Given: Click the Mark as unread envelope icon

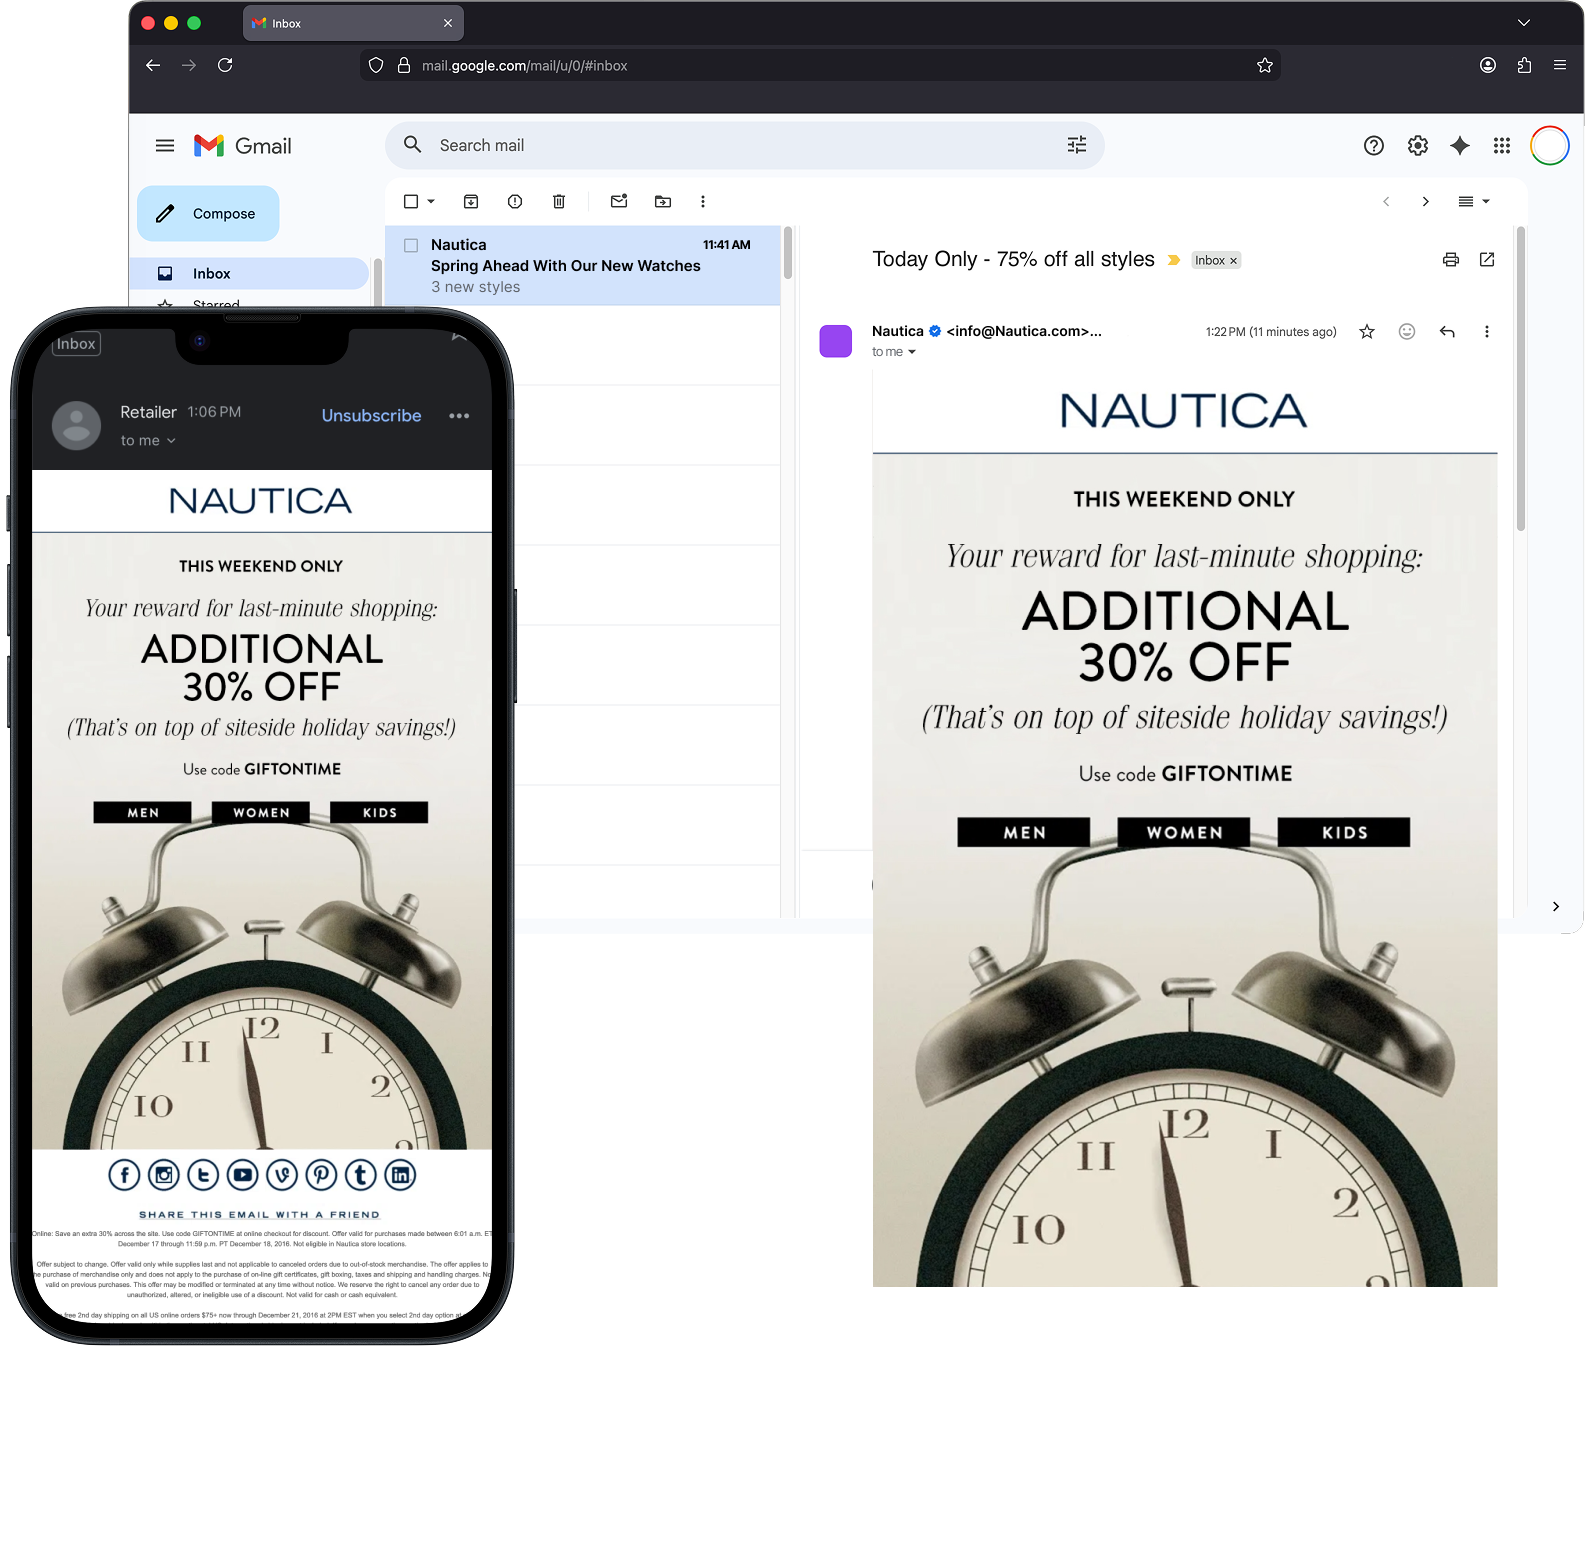Looking at the screenshot, I should tap(619, 202).
